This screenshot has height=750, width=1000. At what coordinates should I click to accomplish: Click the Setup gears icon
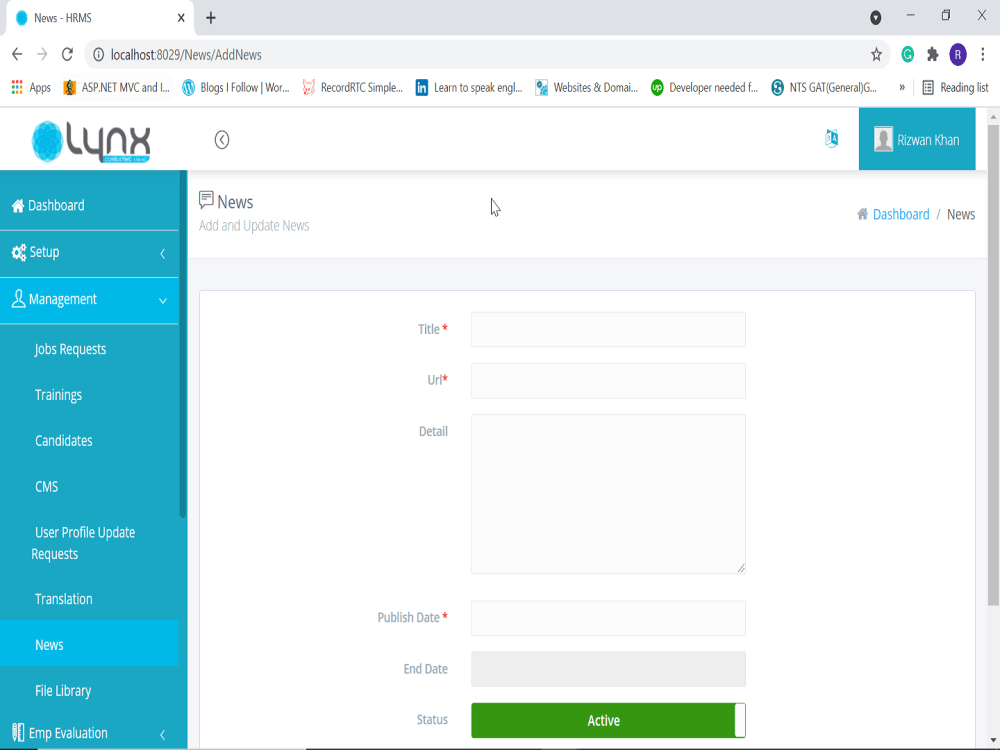(19, 253)
